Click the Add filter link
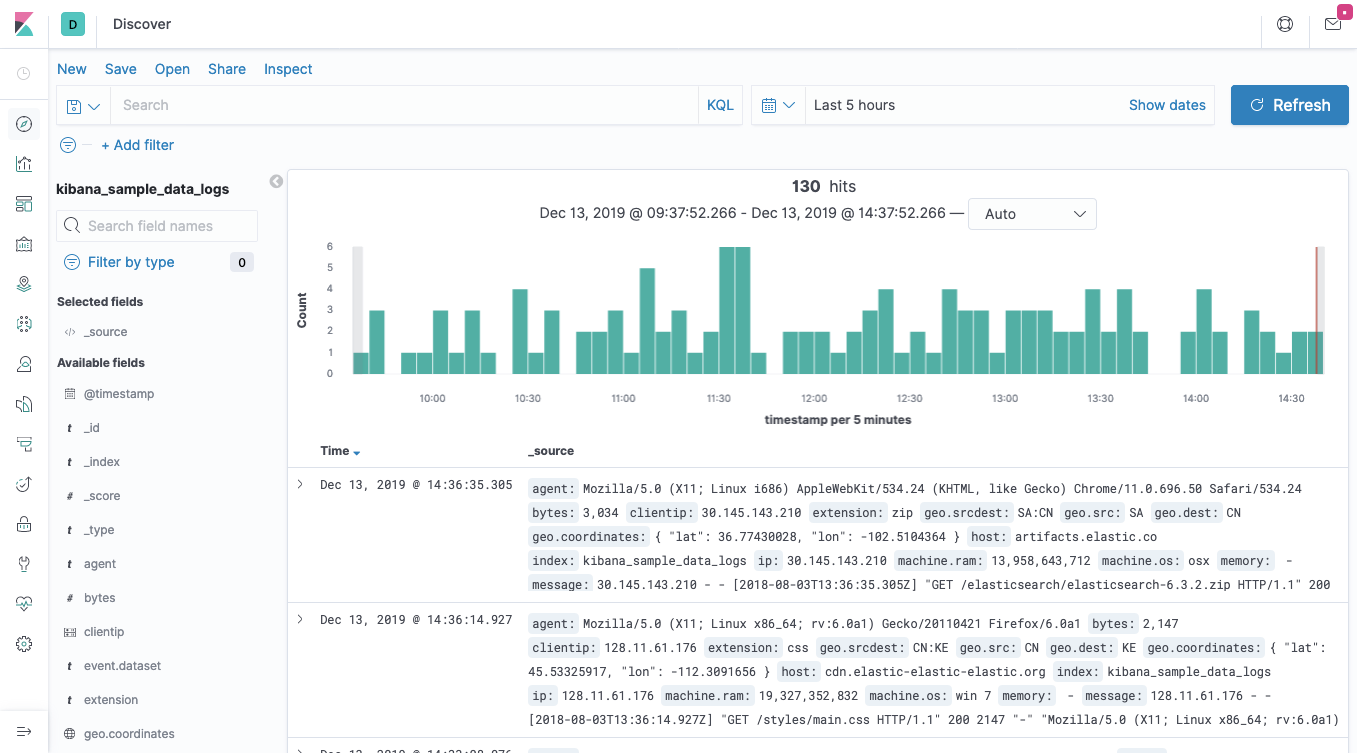The image size is (1357, 753). pos(137,145)
